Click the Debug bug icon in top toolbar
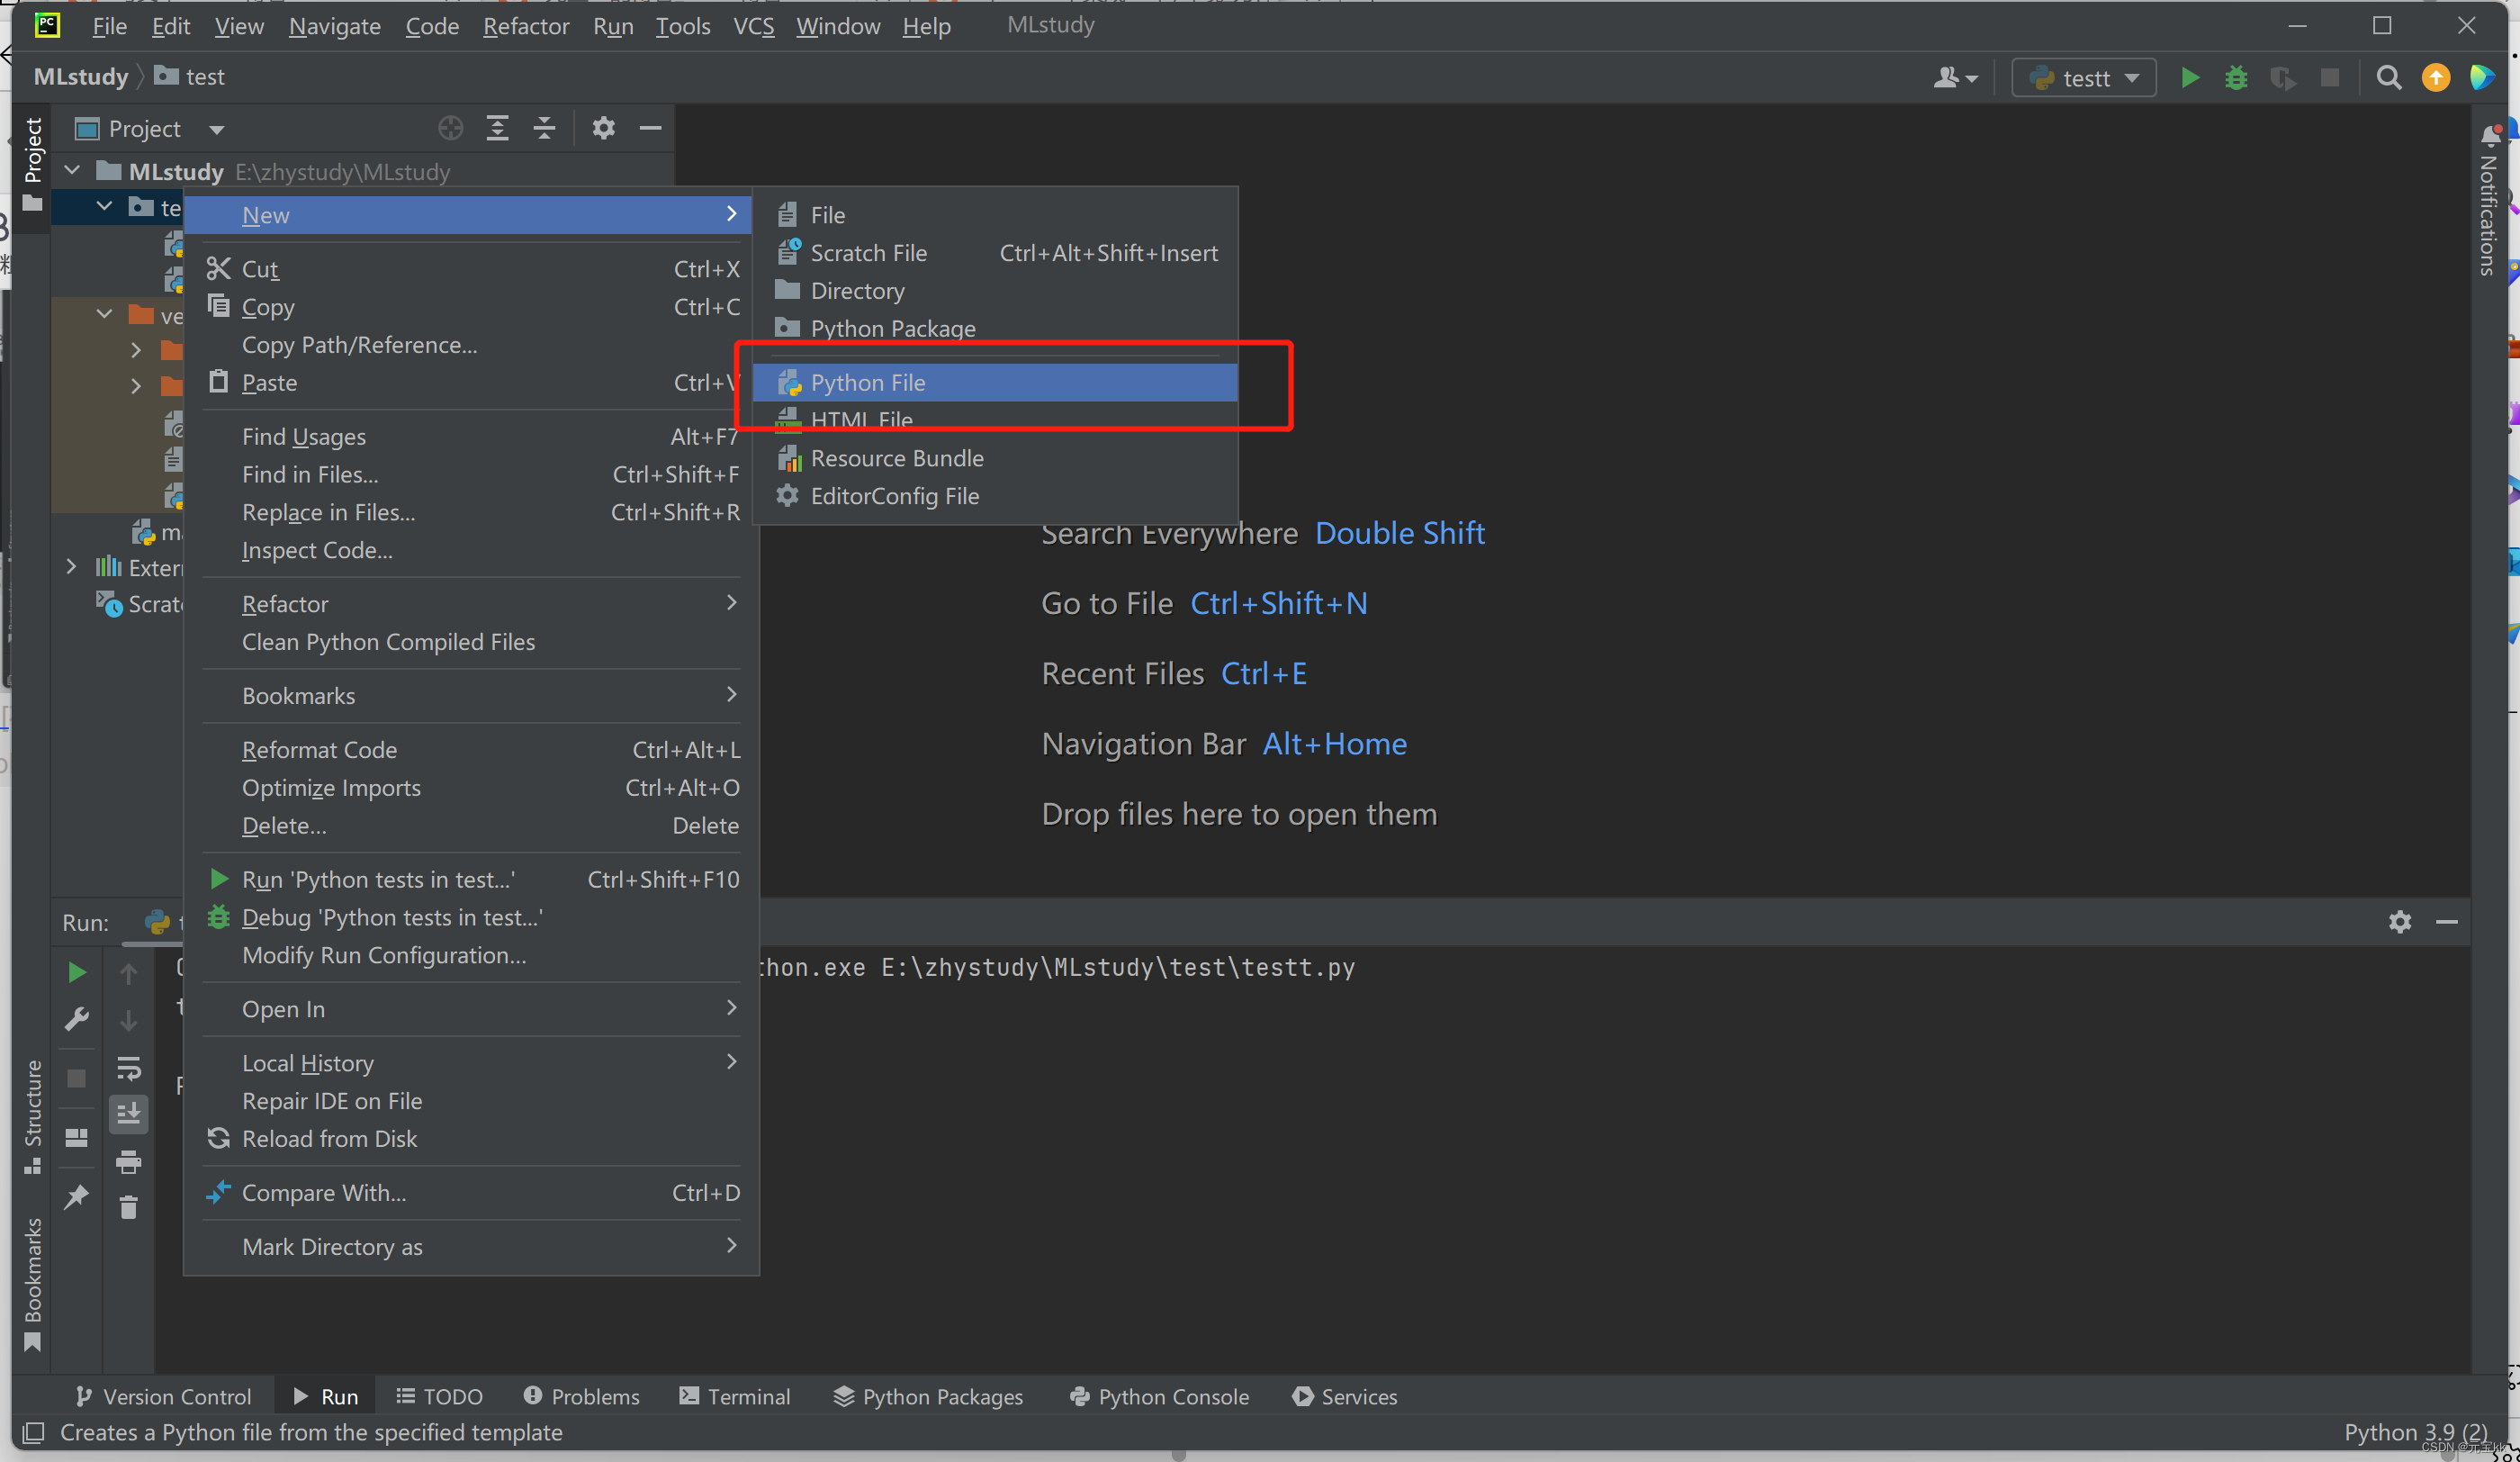This screenshot has width=2520, height=1462. 2236,78
